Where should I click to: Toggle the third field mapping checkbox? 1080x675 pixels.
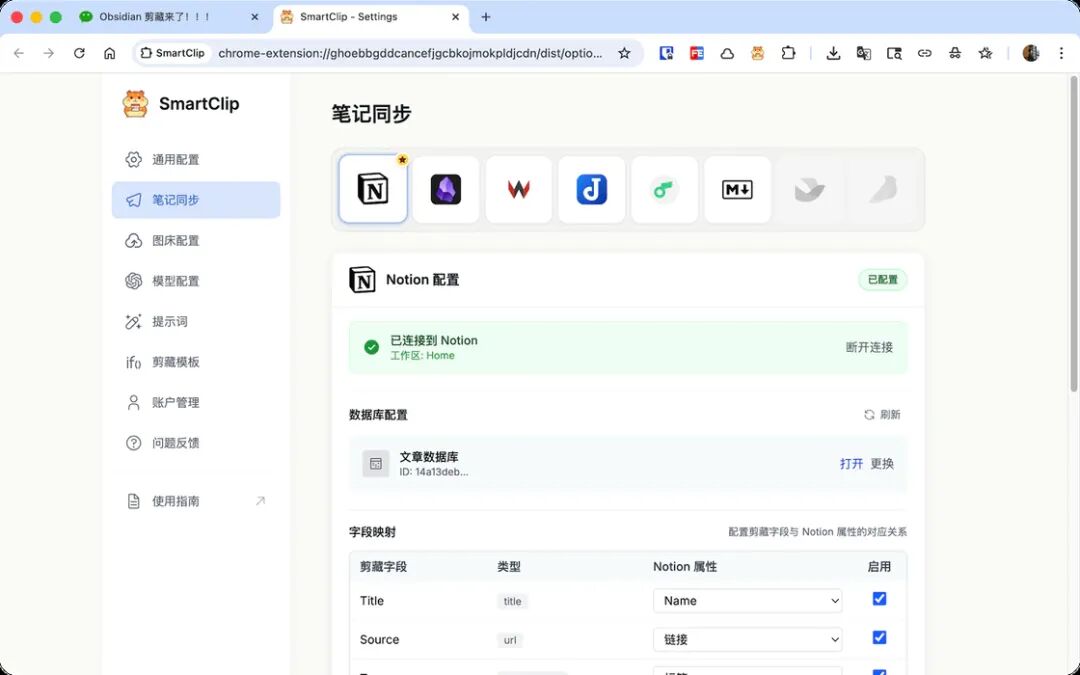[x=879, y=672]
